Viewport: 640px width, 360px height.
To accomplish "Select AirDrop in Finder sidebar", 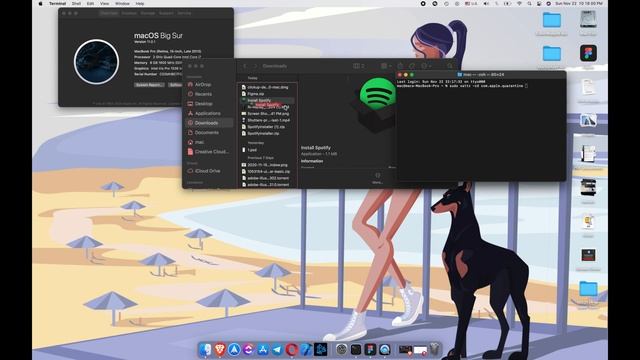I will click(x=210, y=84).
